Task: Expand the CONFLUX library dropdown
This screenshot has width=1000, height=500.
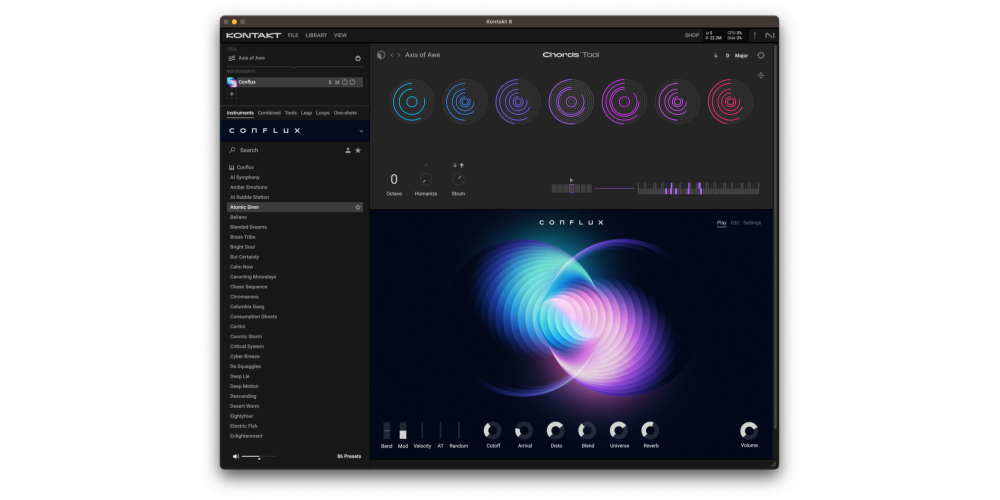Action: coord(361,131)
